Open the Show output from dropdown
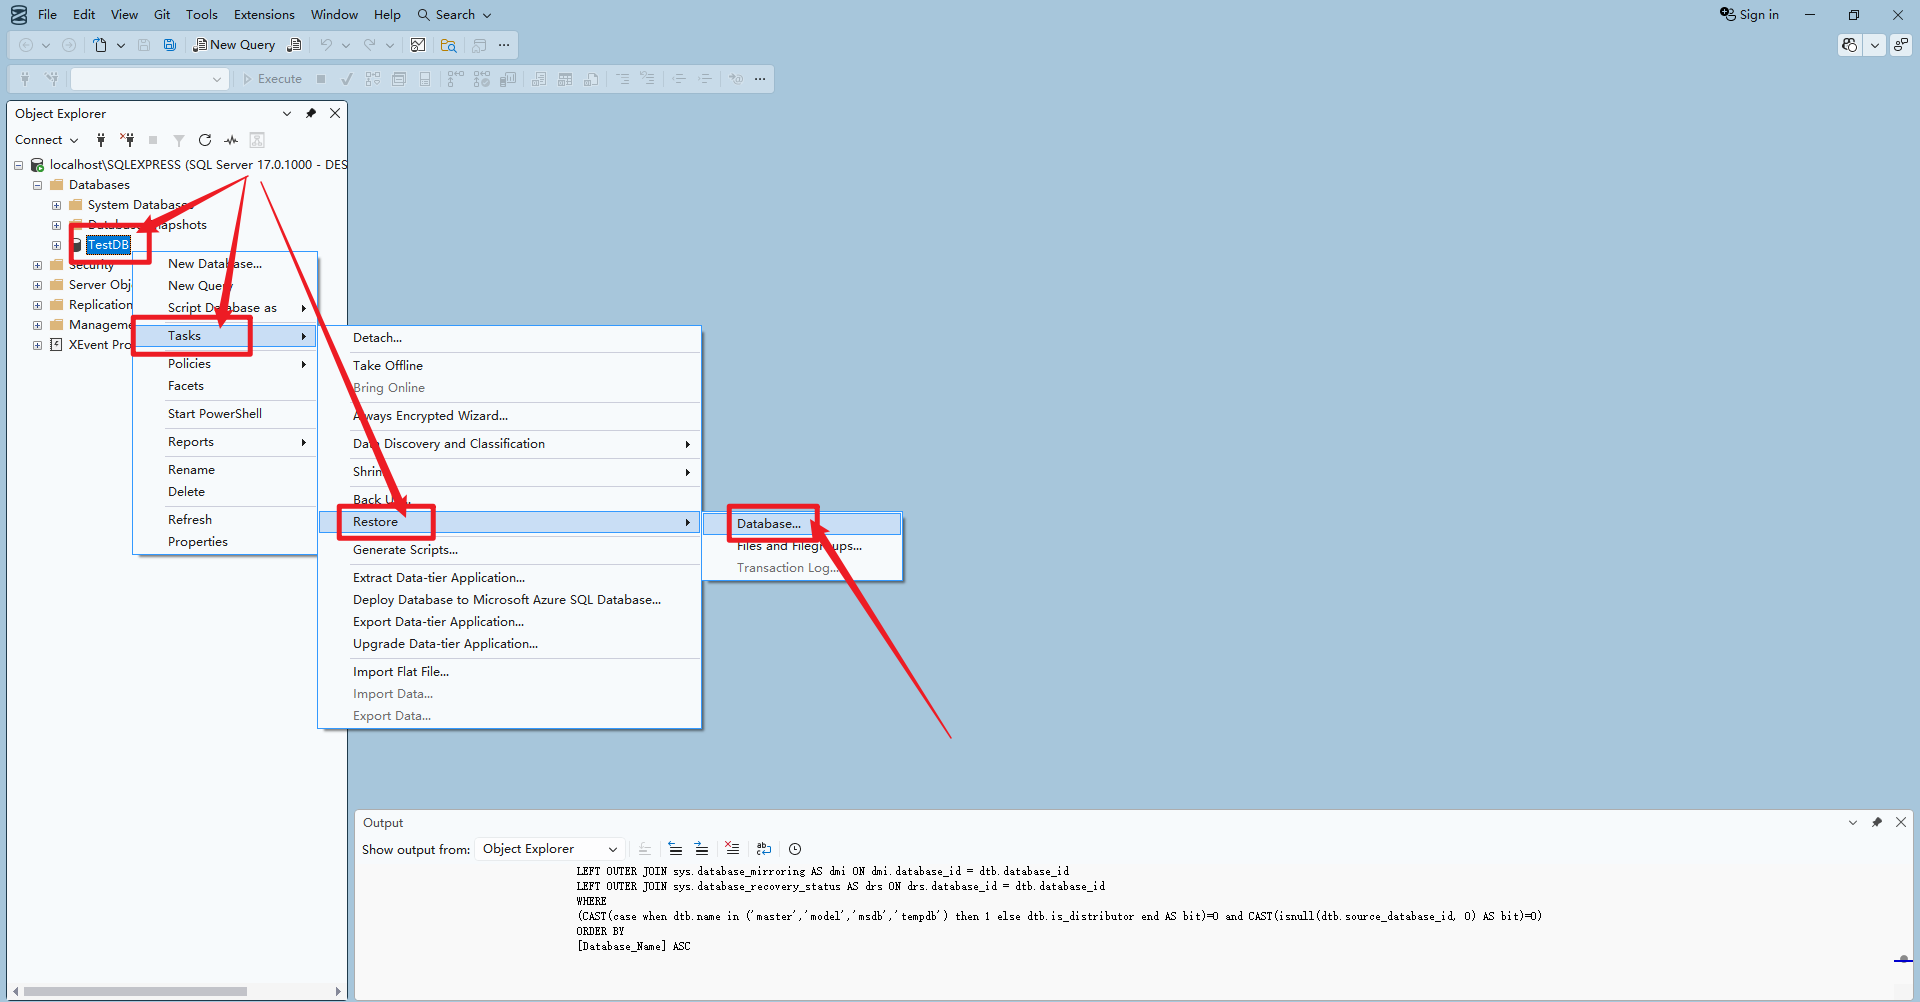 click(550, 849)
